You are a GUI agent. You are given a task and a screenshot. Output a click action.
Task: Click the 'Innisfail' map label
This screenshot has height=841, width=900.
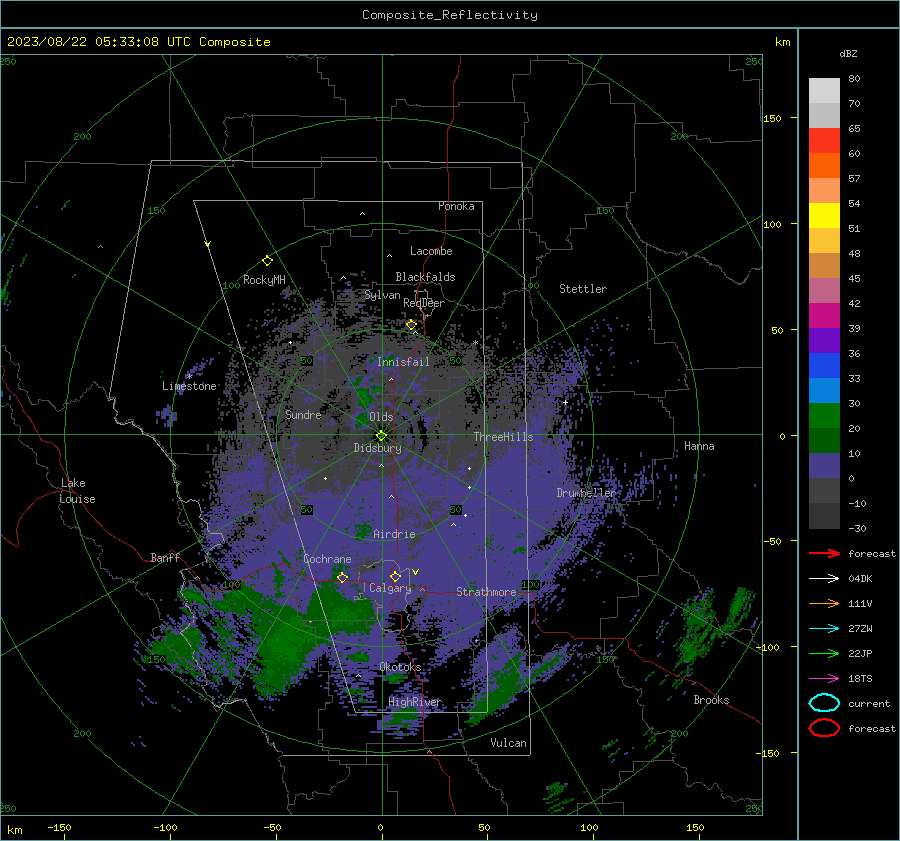click(403, 362)
